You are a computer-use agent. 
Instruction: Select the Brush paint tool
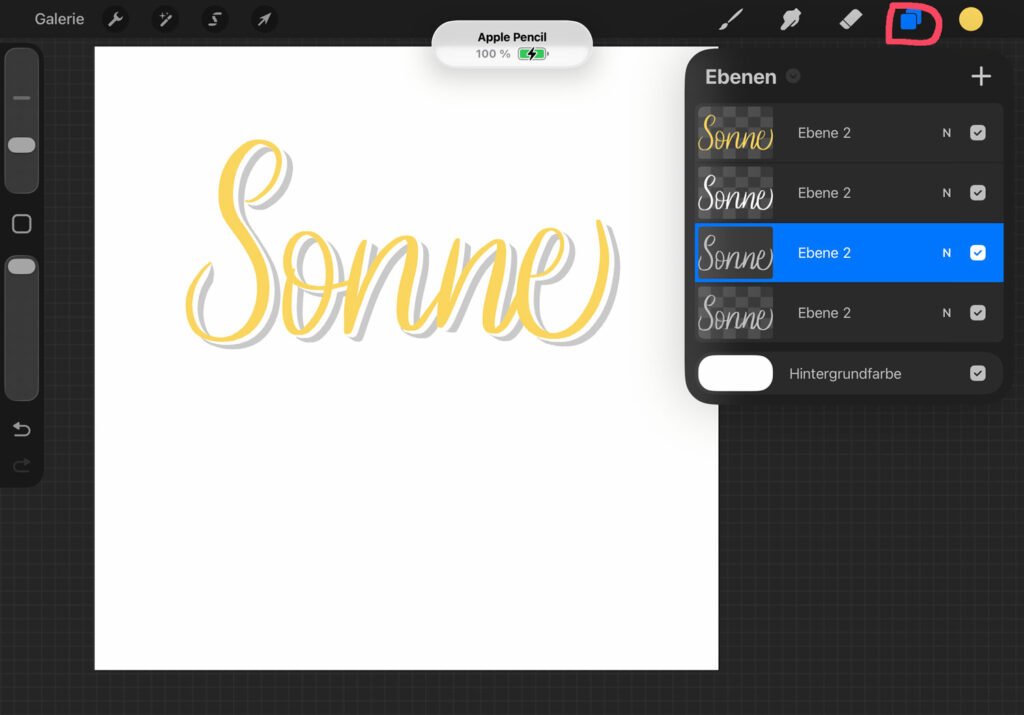(x=731, y=19)
